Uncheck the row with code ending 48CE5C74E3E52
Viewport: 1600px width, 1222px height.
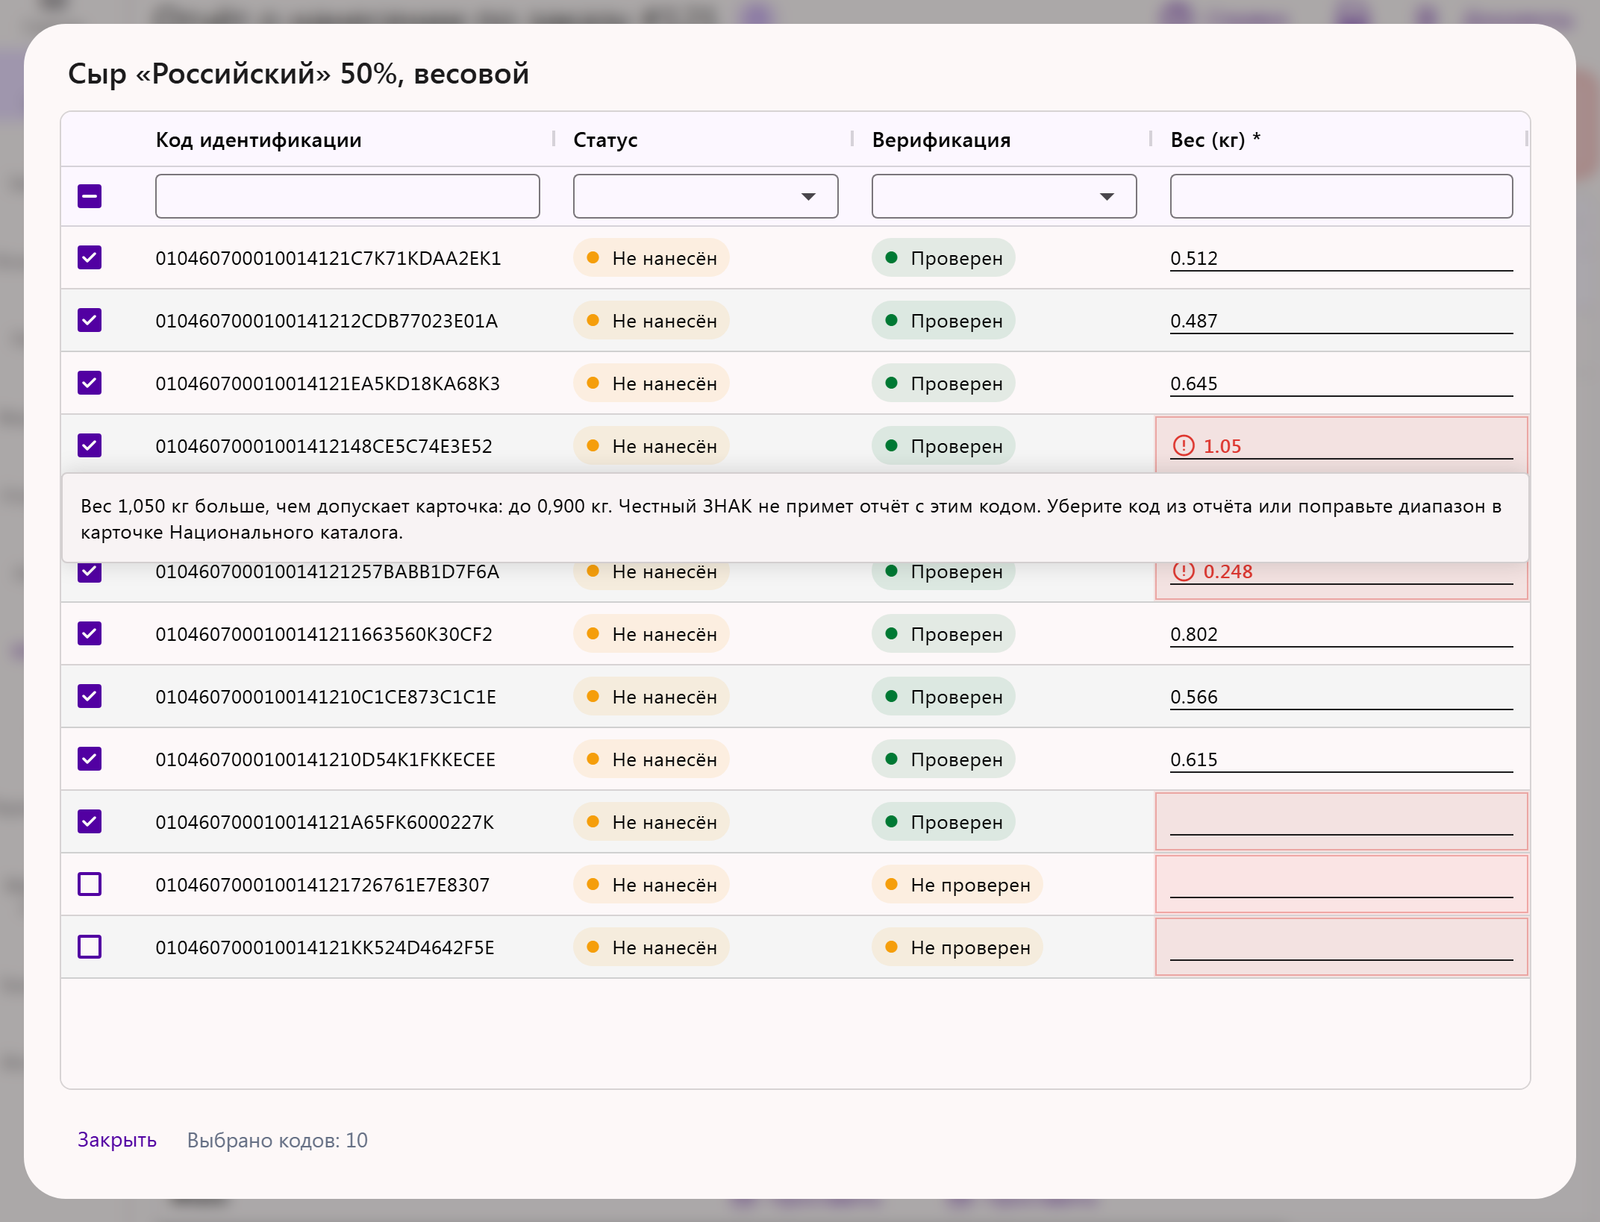coord(90,446)
